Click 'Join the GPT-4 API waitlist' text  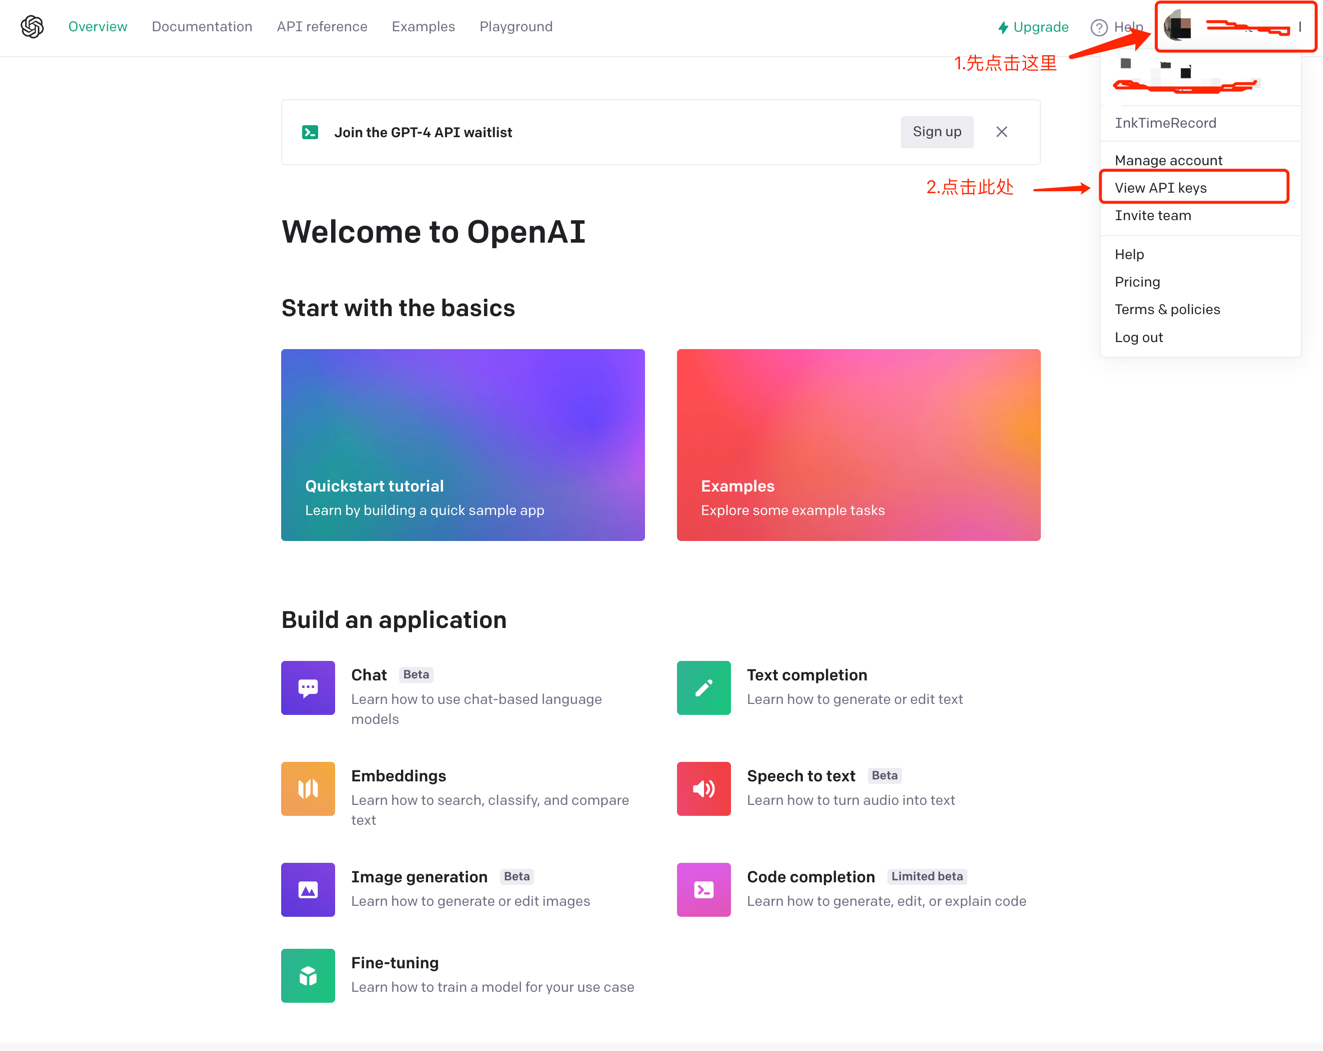click(x=423, y=132)
